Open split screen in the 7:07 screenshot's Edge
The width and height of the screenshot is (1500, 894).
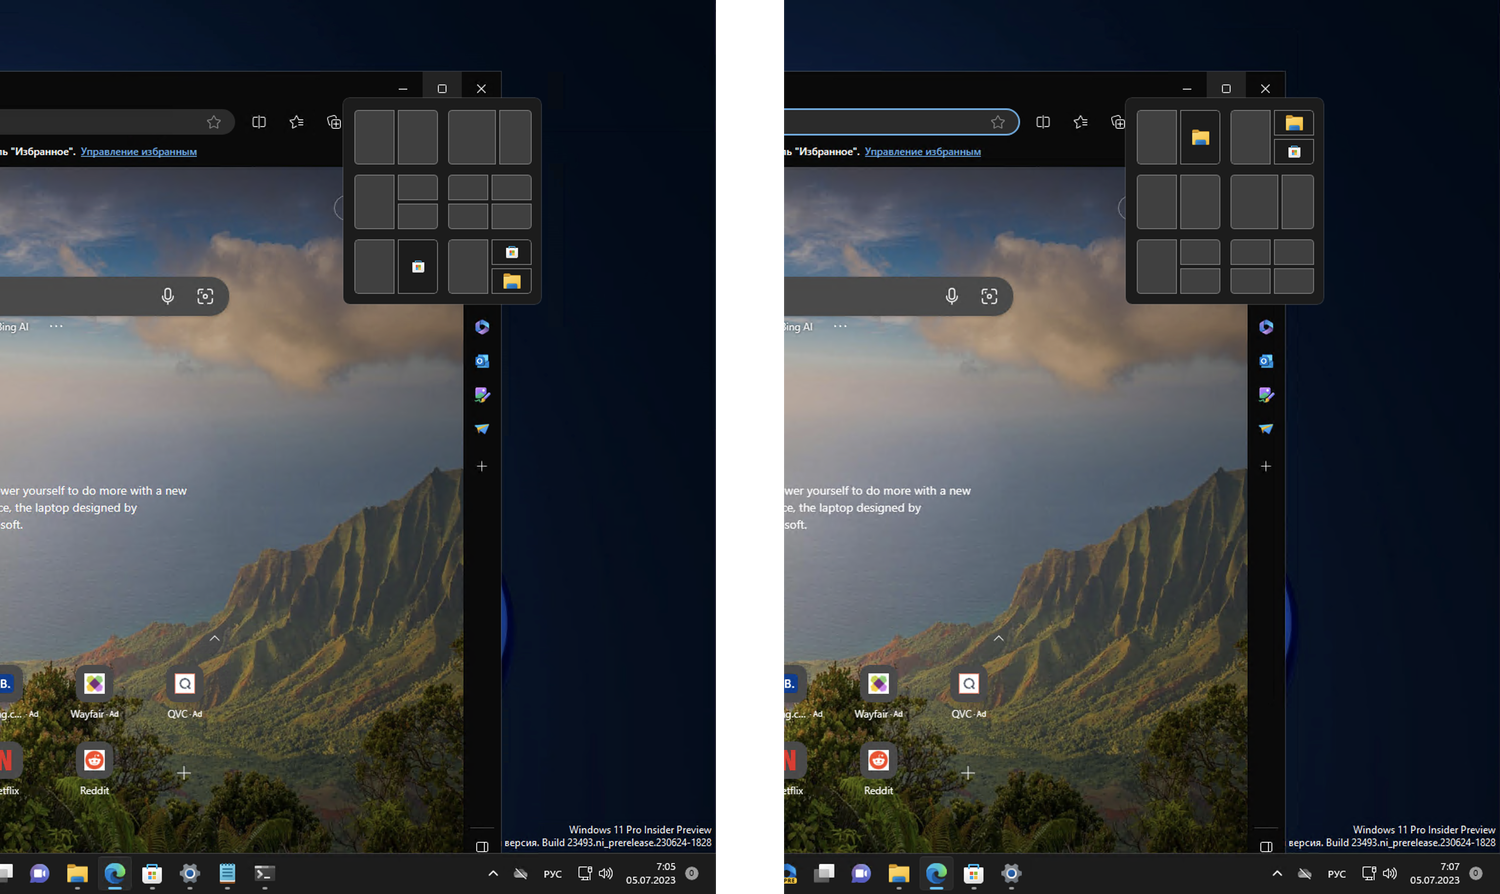click(x=1043, y=122)
